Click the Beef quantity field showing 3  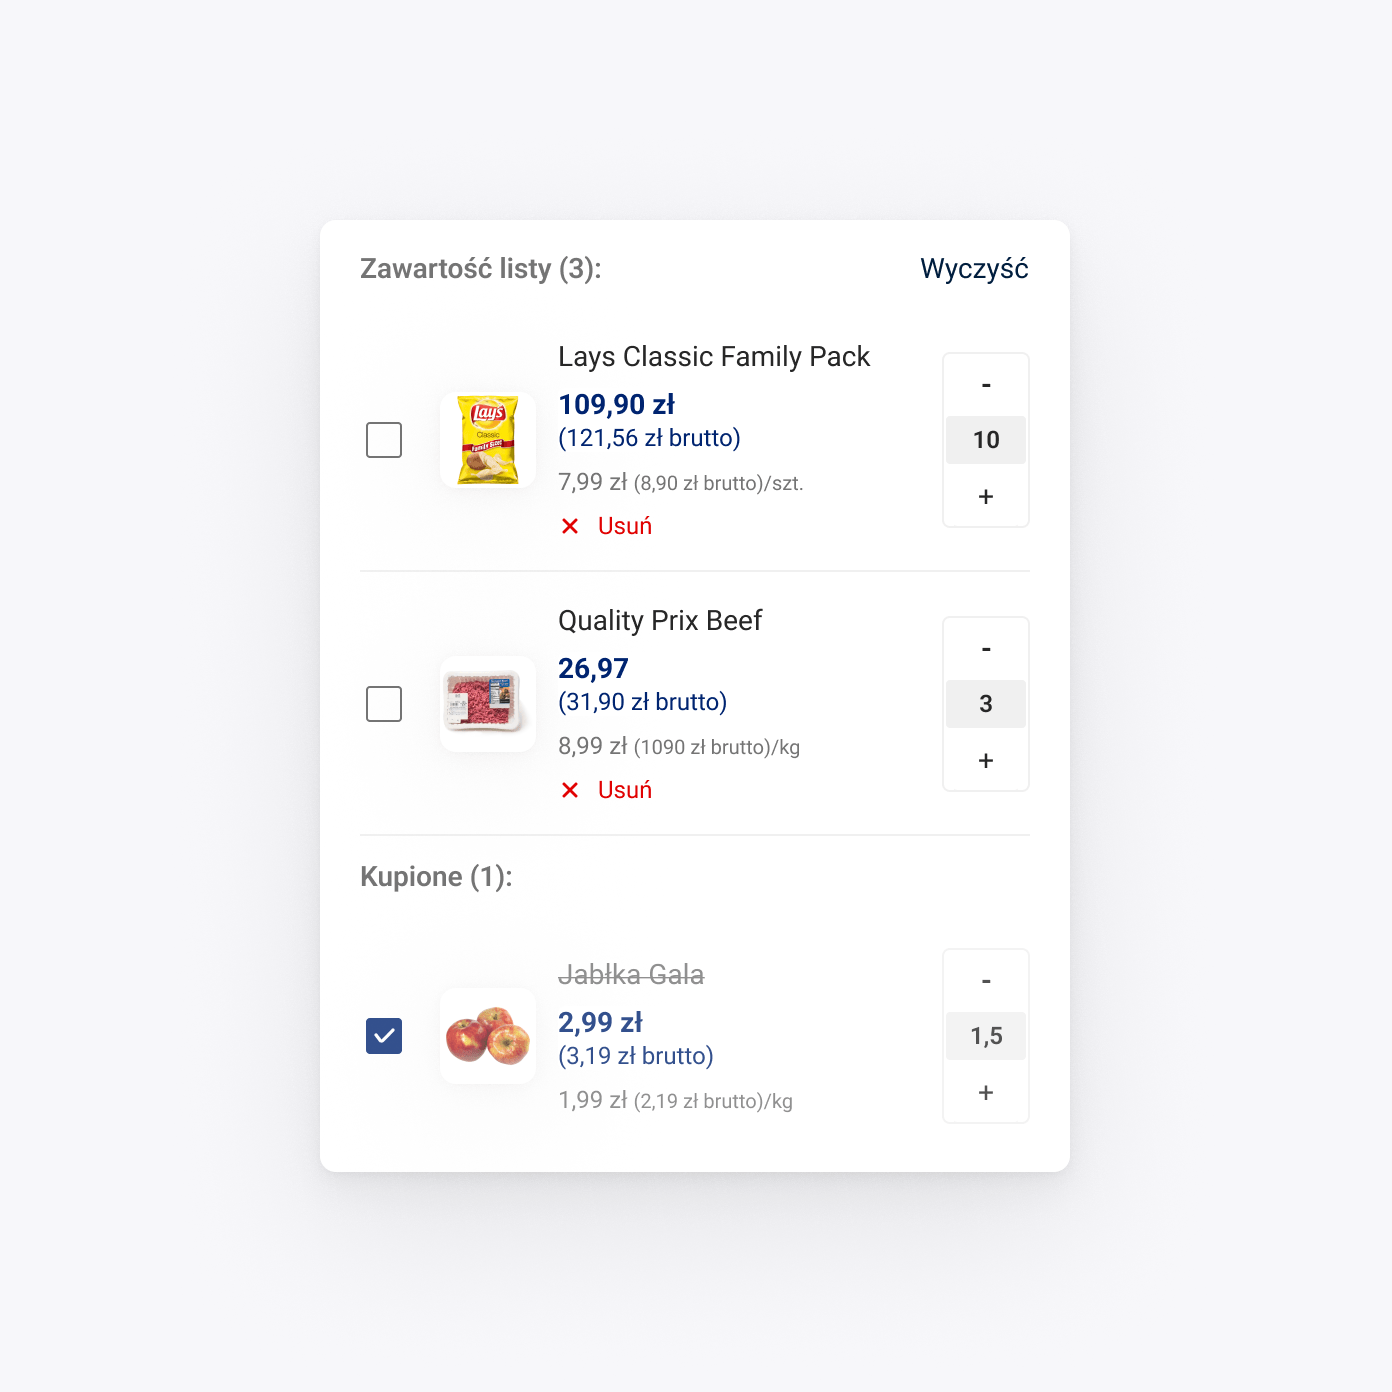pos(986,704)
